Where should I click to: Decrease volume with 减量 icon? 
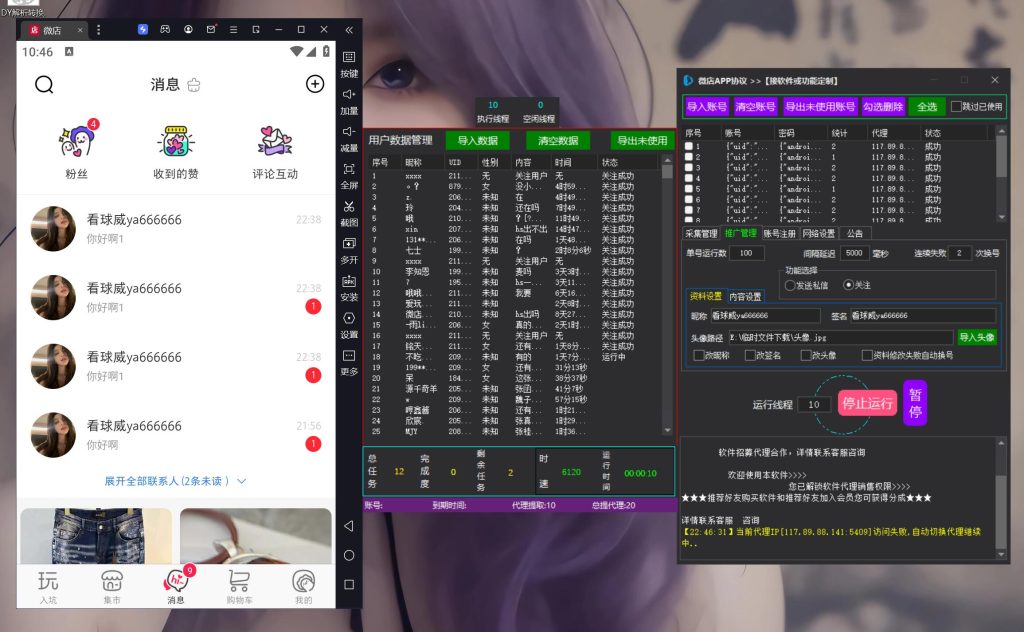point(349,138)
